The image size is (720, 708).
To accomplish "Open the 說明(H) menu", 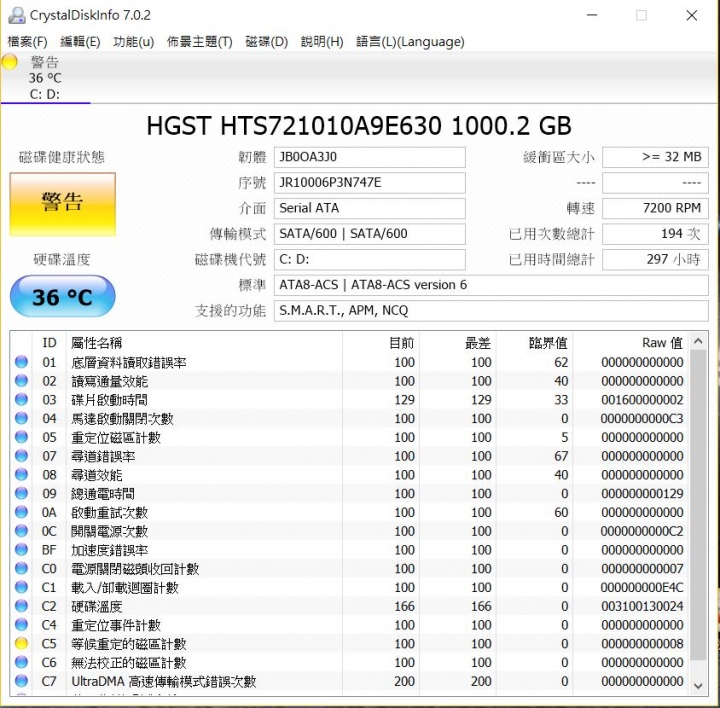I will pyautogui.click(x=322, y=42).
